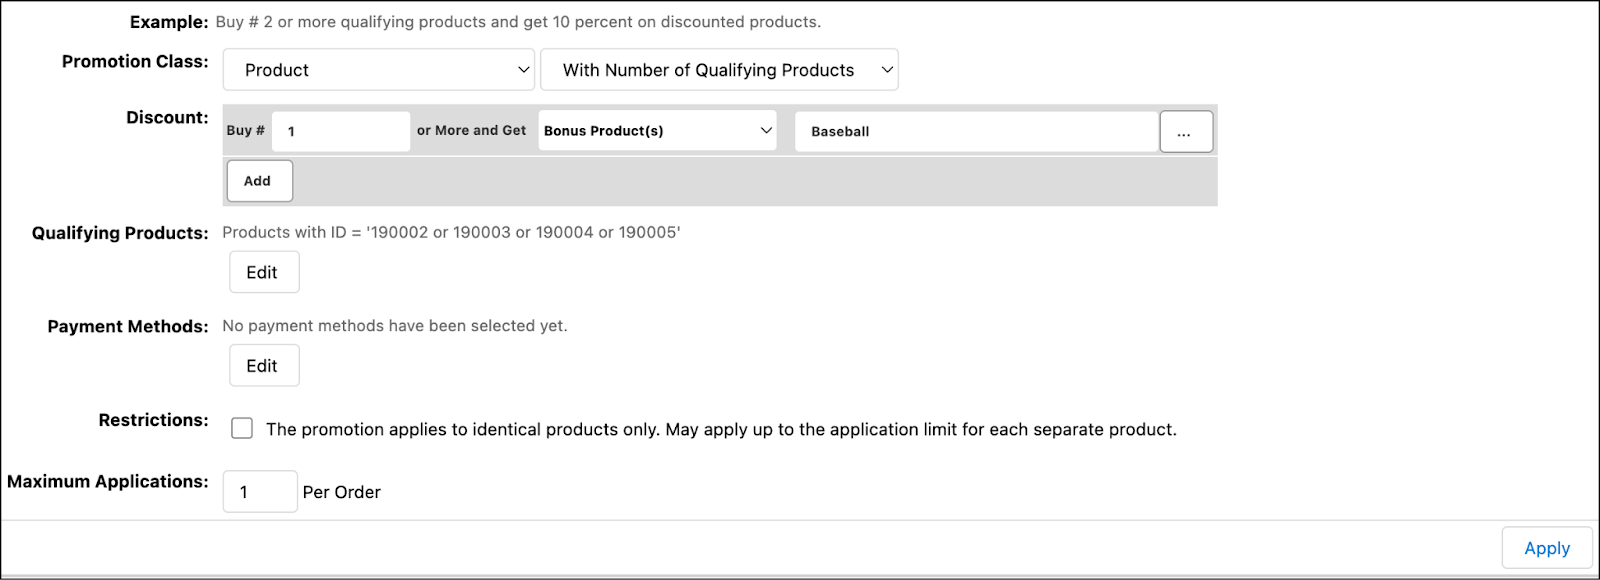Screen dimensions: 1600x580
Task: Edit the Payment Methods selection
Action: click(x=263, y=366)
